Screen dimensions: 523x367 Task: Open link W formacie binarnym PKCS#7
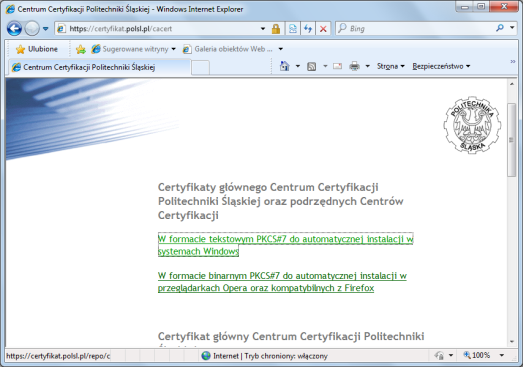click(x=282, y=282)
